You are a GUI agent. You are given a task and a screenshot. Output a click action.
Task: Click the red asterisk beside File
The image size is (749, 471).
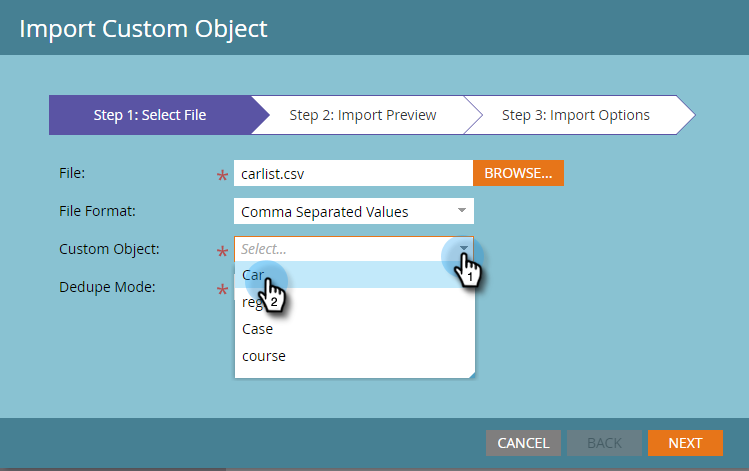click(x=222, y=177)
